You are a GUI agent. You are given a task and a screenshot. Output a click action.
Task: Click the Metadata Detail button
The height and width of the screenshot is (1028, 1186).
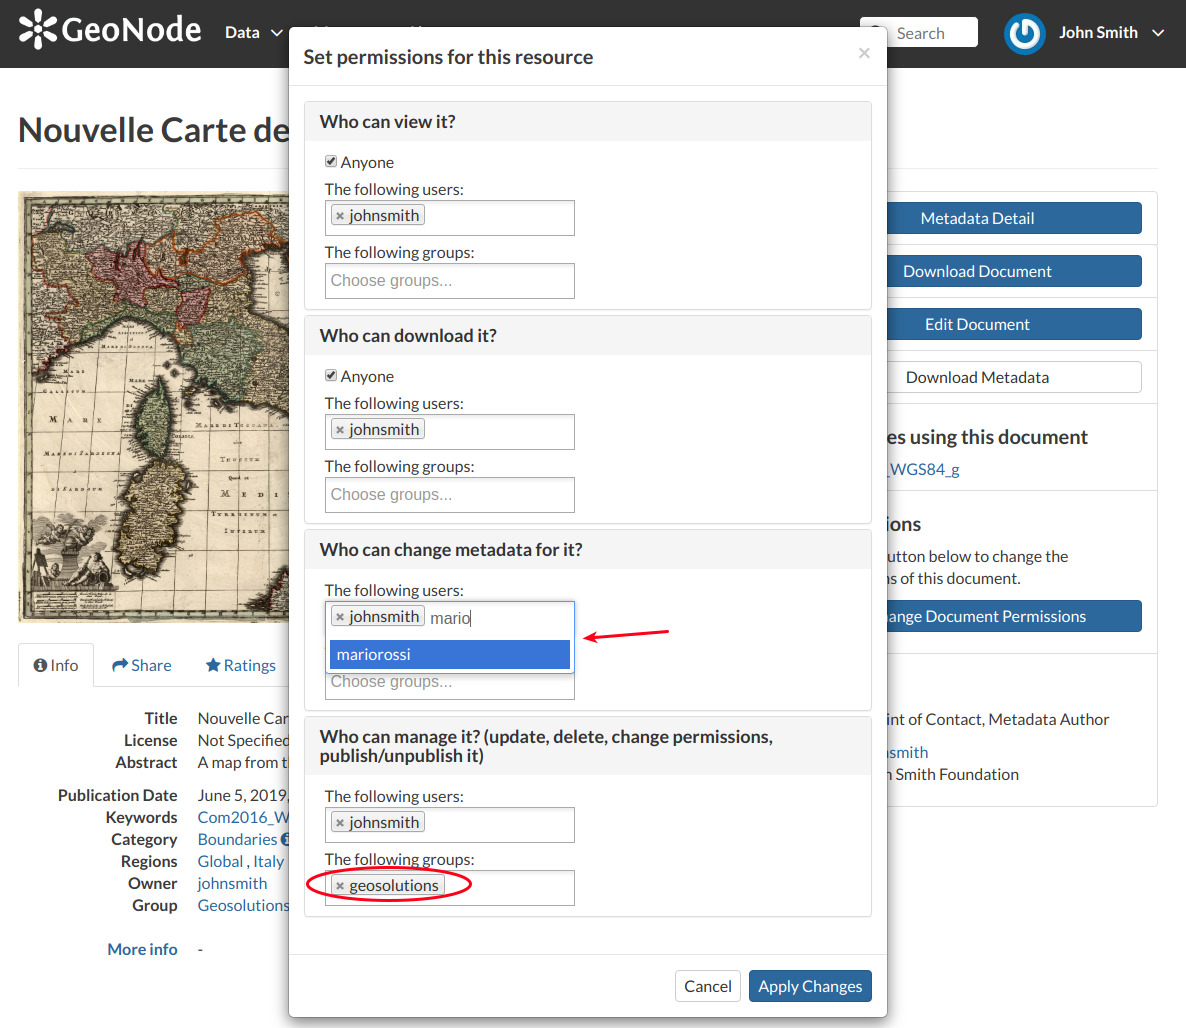1014,219
